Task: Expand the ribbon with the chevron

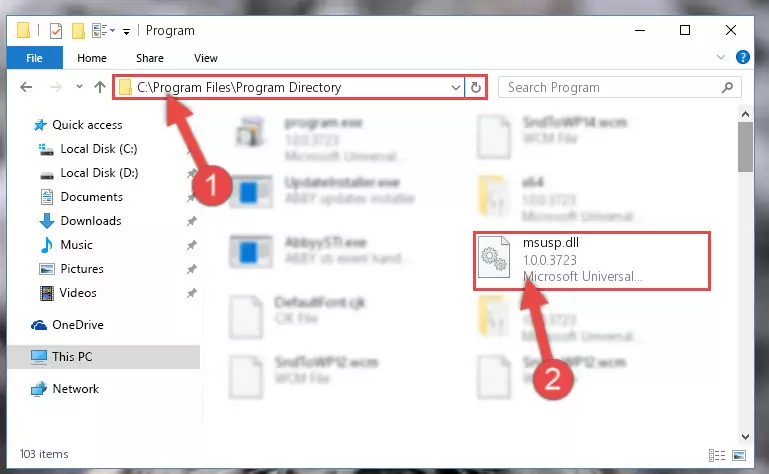Action: tap(720, 57)
